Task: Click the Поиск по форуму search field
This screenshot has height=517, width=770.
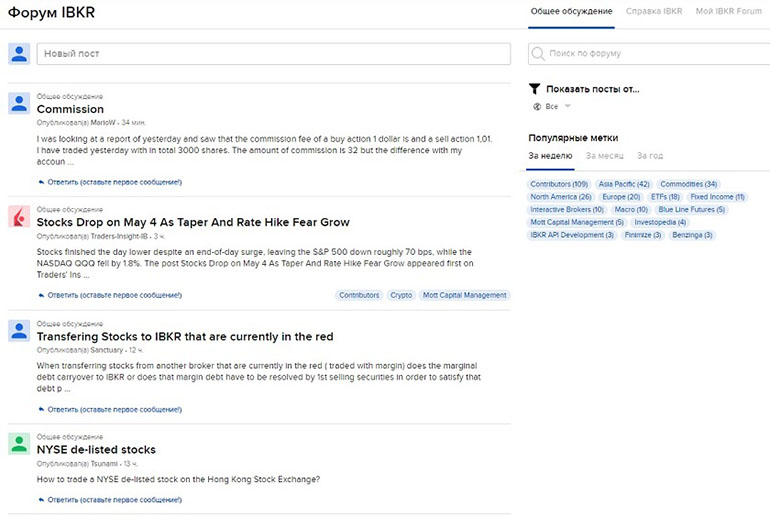Action: [x=649, y=54]
